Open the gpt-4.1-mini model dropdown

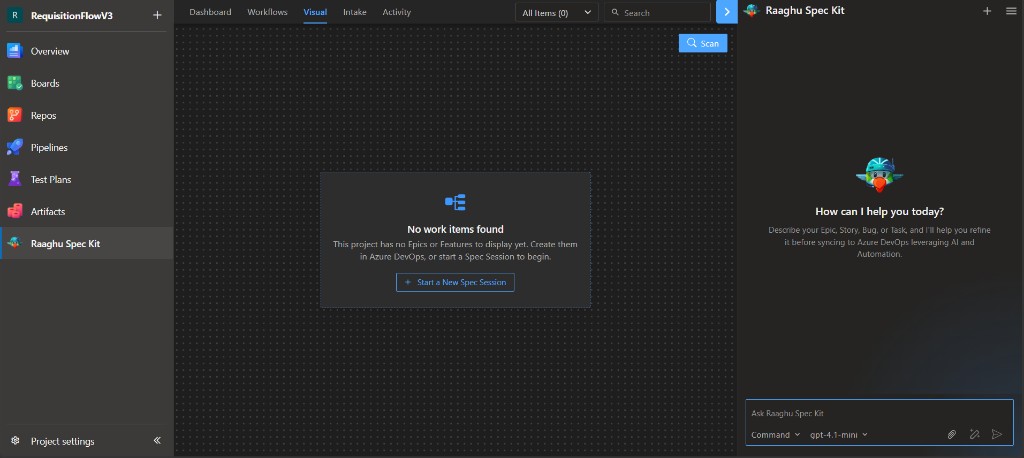[x=839, y=434]
